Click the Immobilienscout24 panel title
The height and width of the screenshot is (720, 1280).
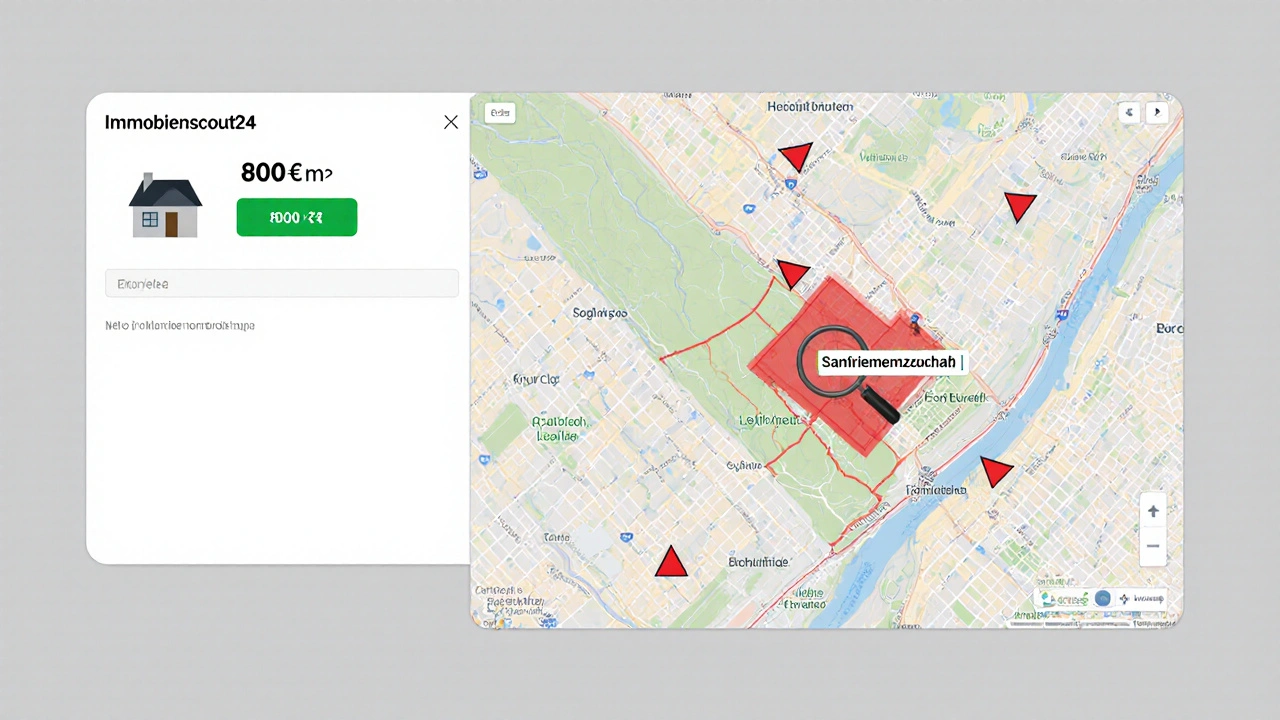[x=180, y=122]
